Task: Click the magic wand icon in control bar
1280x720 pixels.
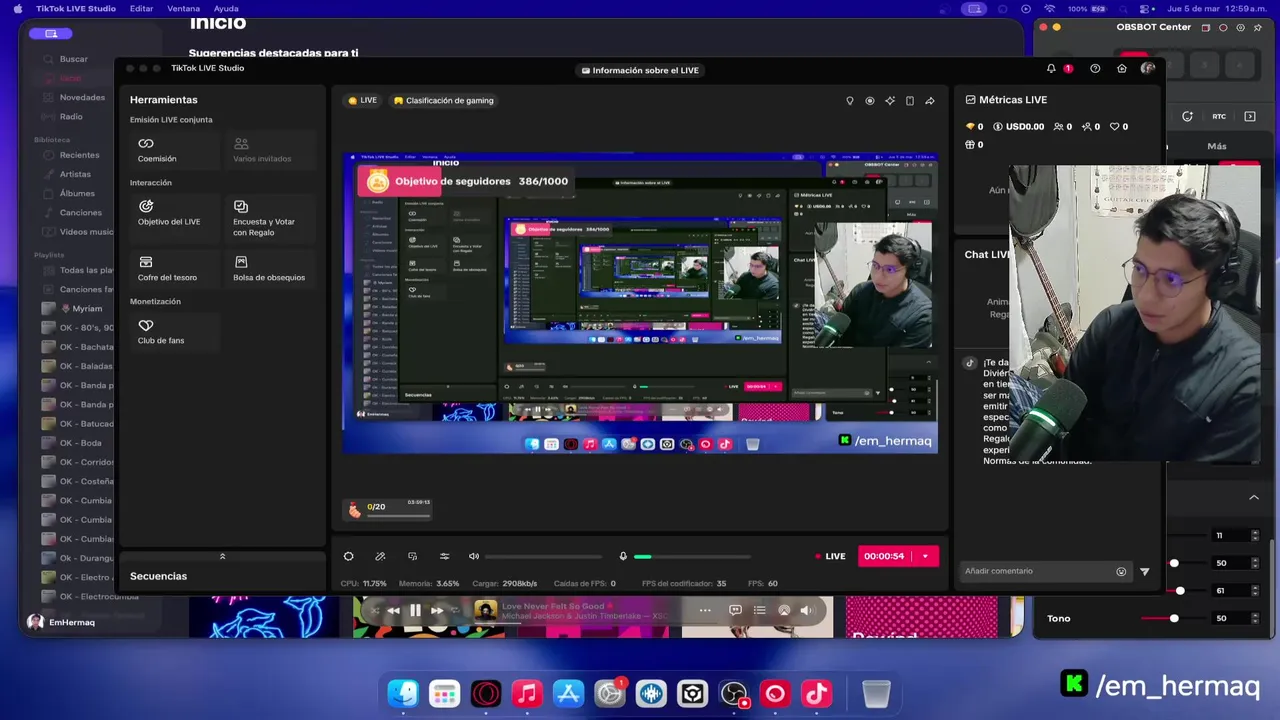Action: point(380,556)
